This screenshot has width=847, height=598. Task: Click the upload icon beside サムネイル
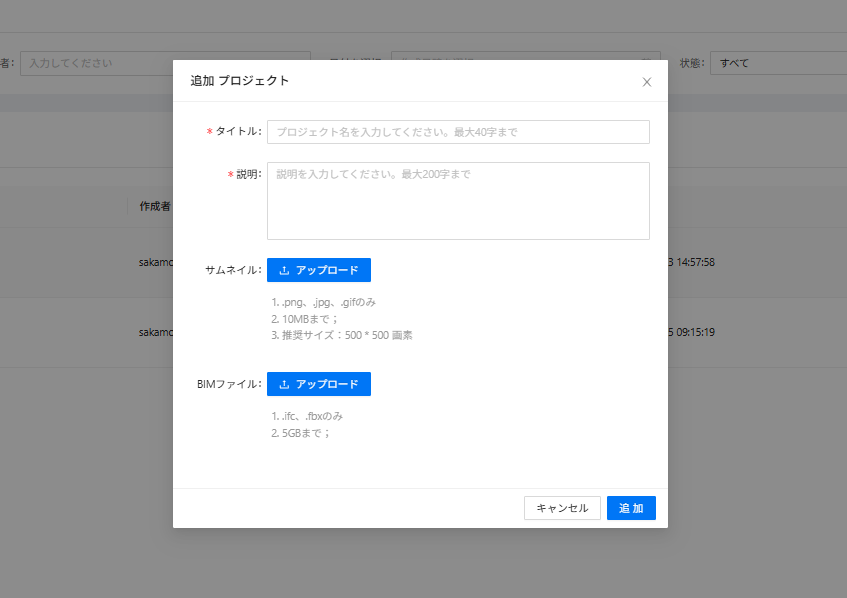pyautogui.click(x=284, y=270)
